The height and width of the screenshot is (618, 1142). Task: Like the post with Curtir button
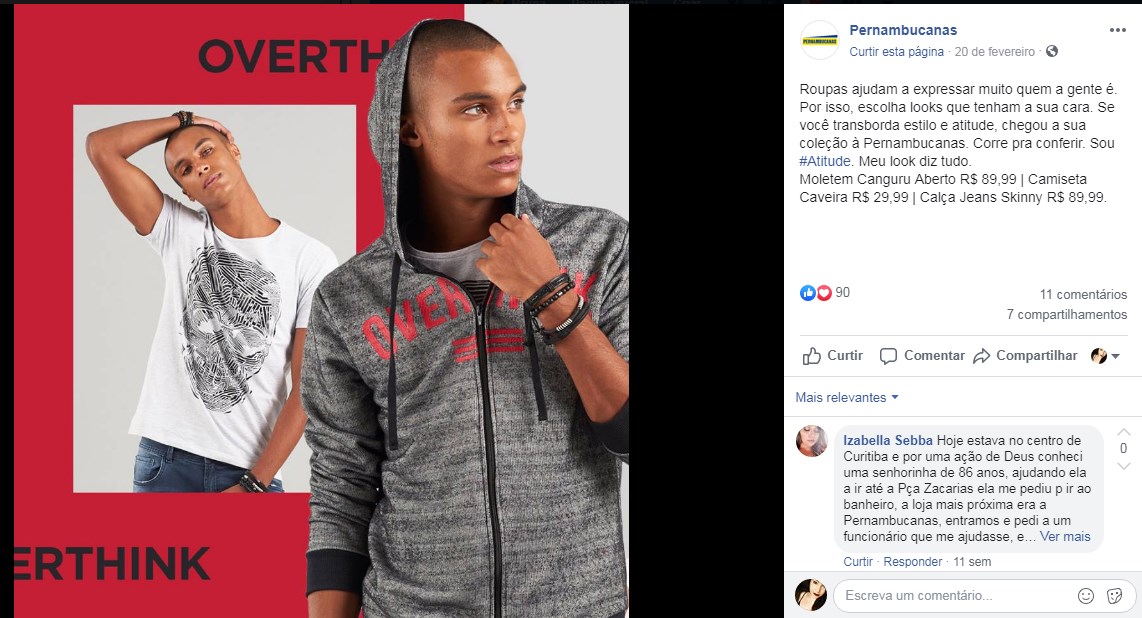point(832,356)
